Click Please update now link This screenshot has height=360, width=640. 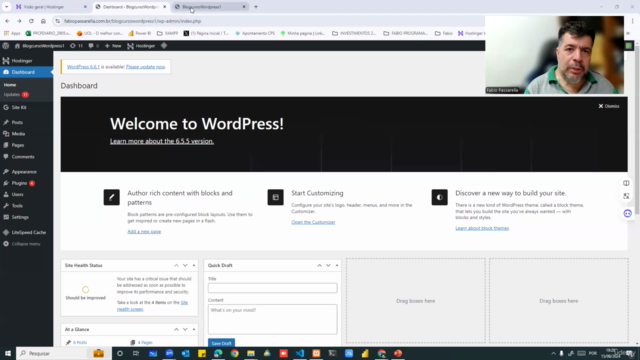pos(145,67)
